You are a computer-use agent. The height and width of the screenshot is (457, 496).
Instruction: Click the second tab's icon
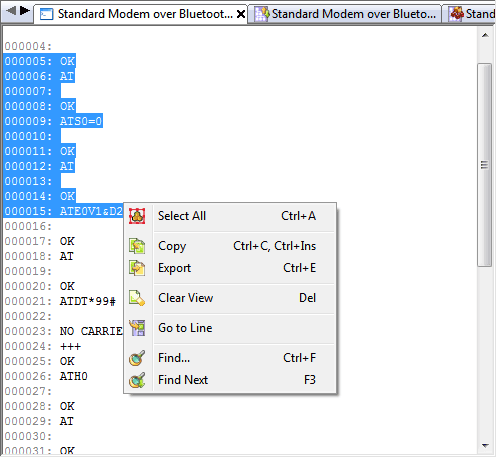262,14
